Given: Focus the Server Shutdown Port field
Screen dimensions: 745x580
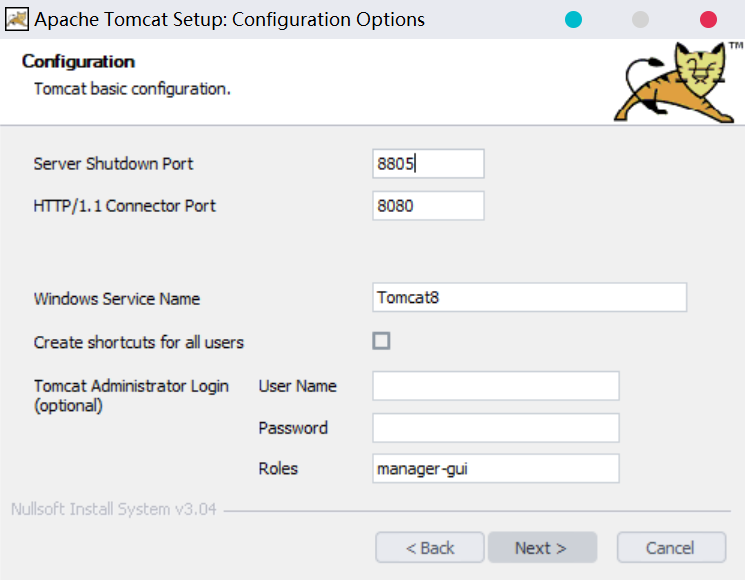Looking at the screenshot, I should 428,164.
